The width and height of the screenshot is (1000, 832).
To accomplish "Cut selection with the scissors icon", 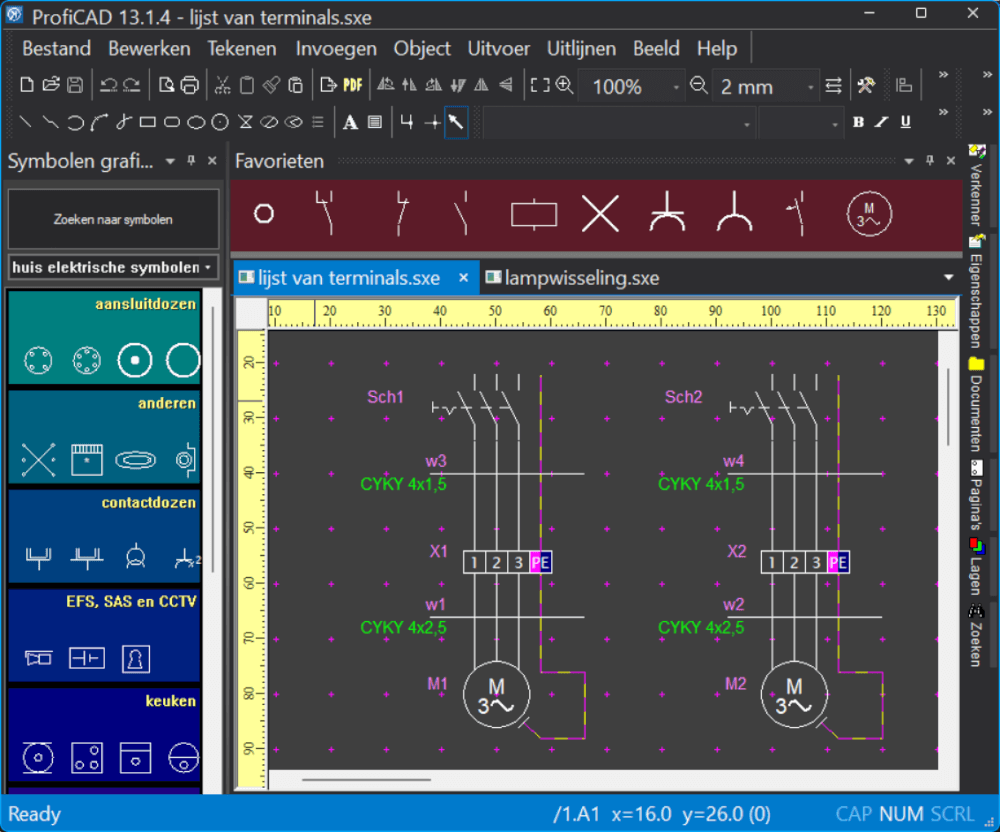I will point(223,85).
